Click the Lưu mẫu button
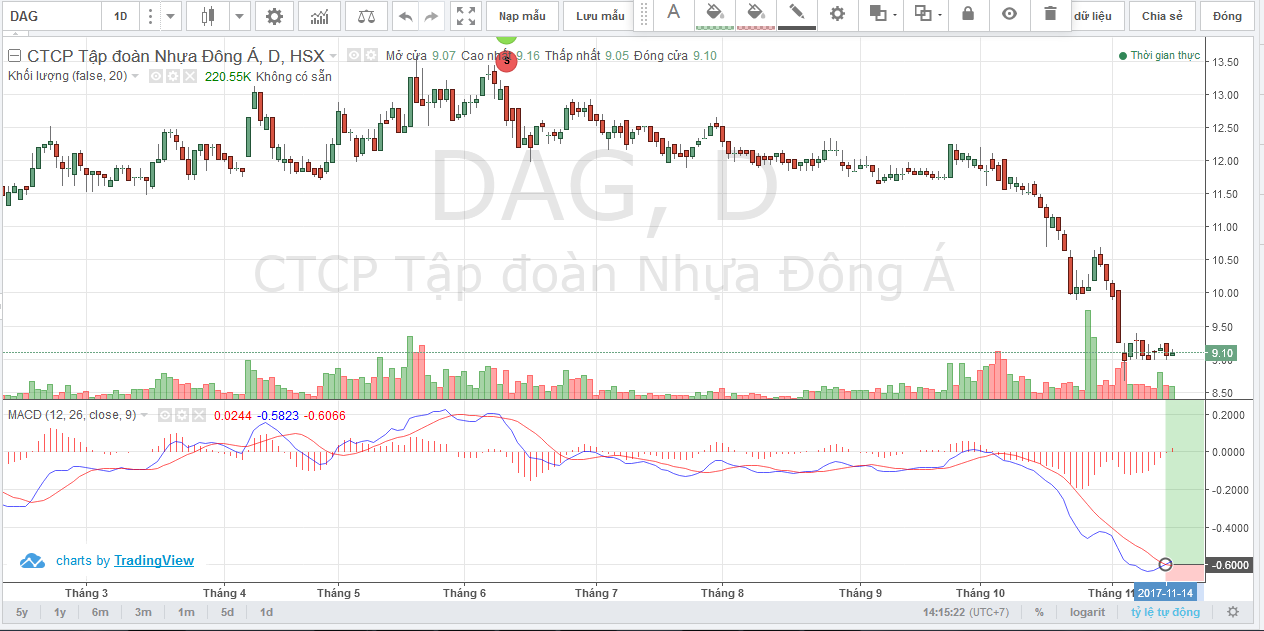Image resolution: width=1264 pixels, height=631 pixels. 600,16
